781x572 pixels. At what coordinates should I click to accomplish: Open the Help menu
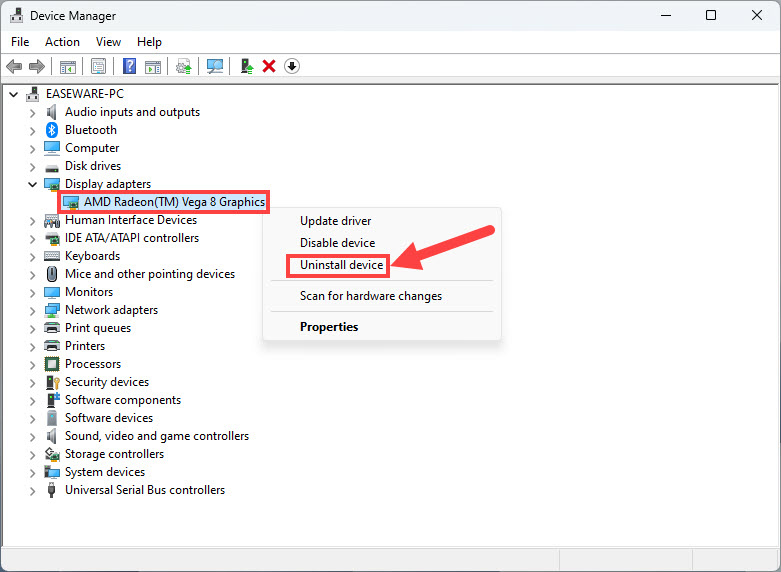[x=149, y=42]
